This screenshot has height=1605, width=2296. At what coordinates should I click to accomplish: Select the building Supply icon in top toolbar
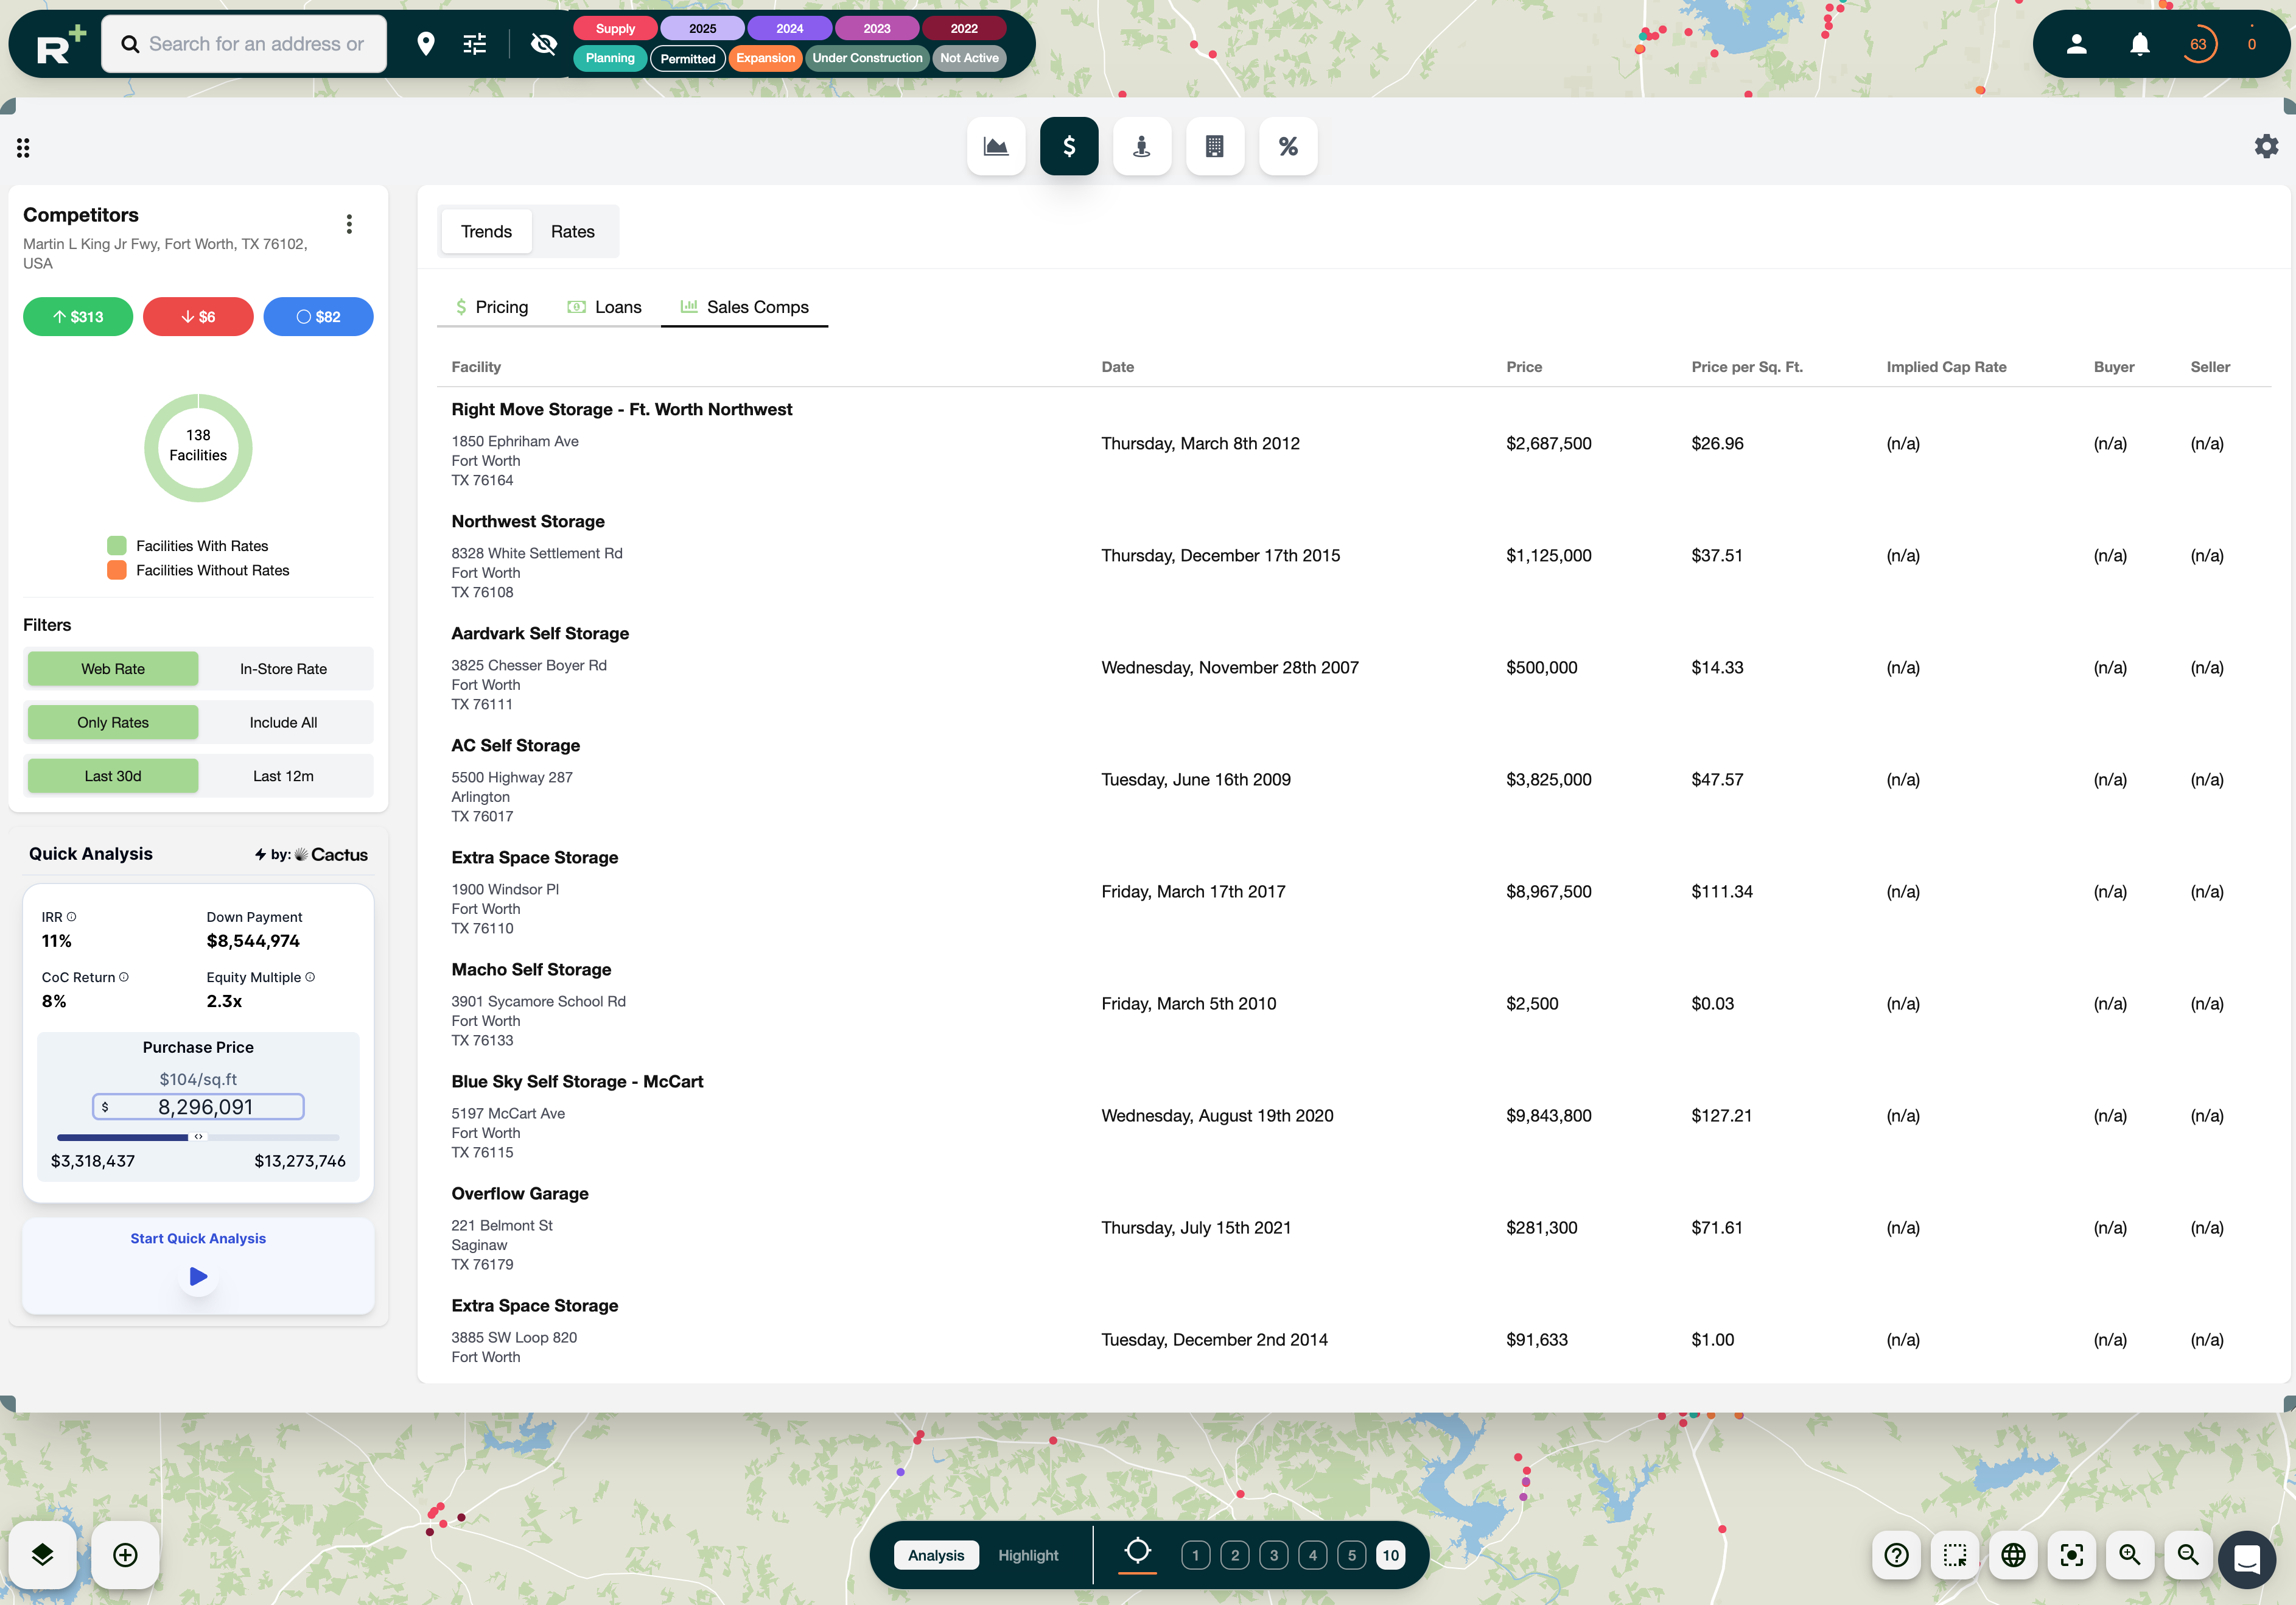[x=1215, y=146]
